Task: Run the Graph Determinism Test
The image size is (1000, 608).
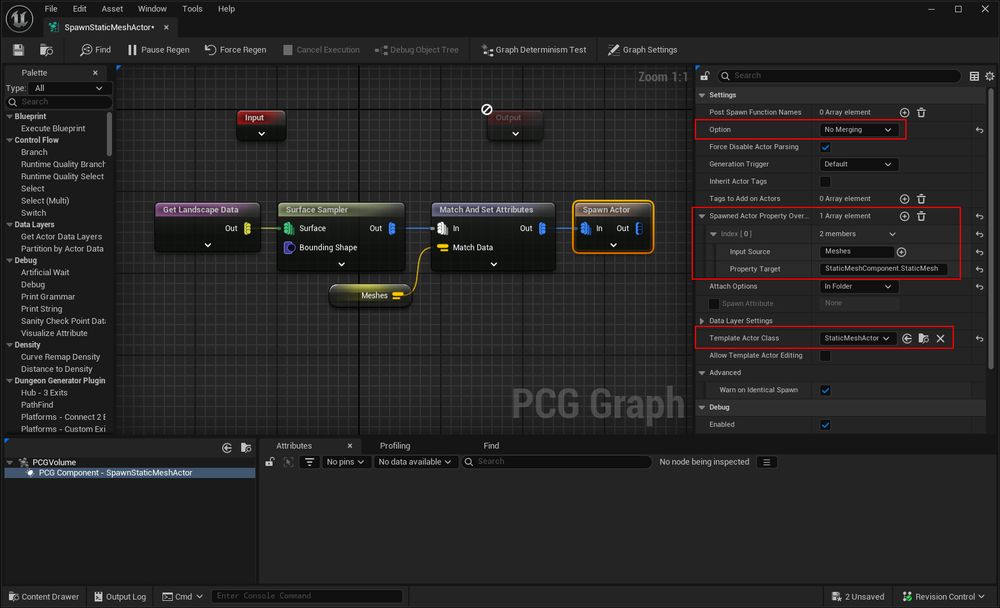Action: (534, 50)
